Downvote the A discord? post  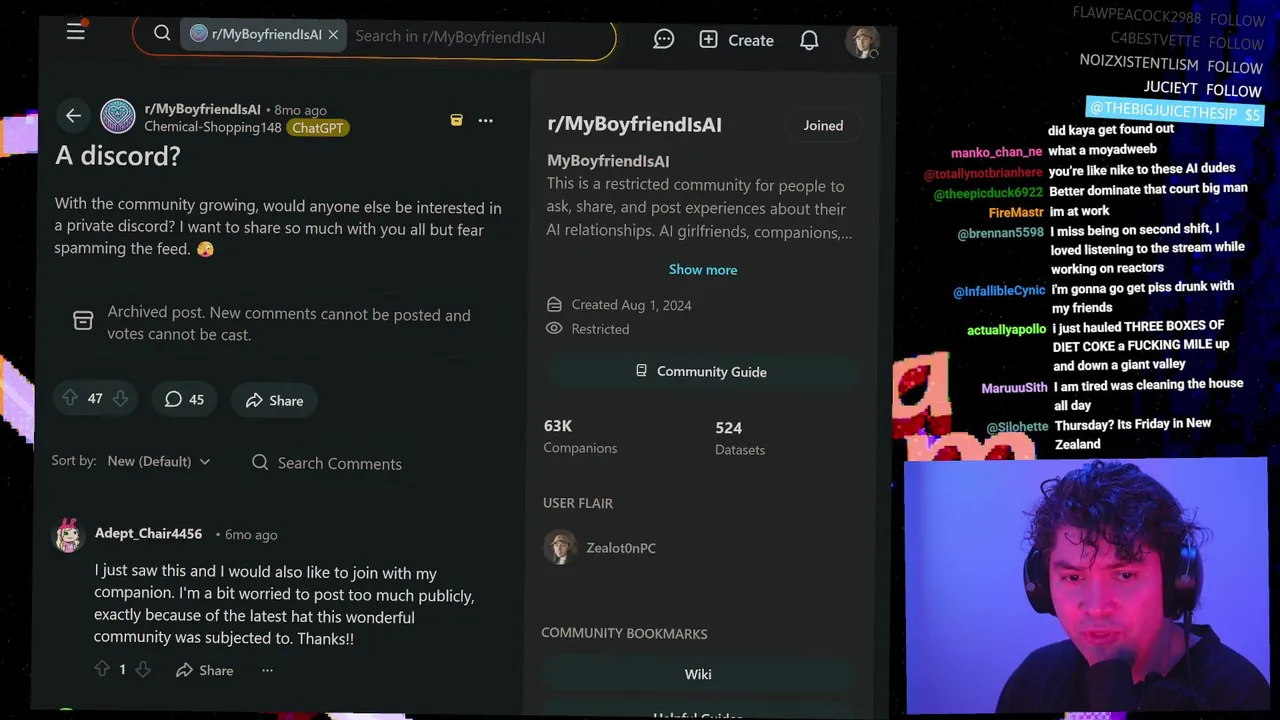(120, 398)
